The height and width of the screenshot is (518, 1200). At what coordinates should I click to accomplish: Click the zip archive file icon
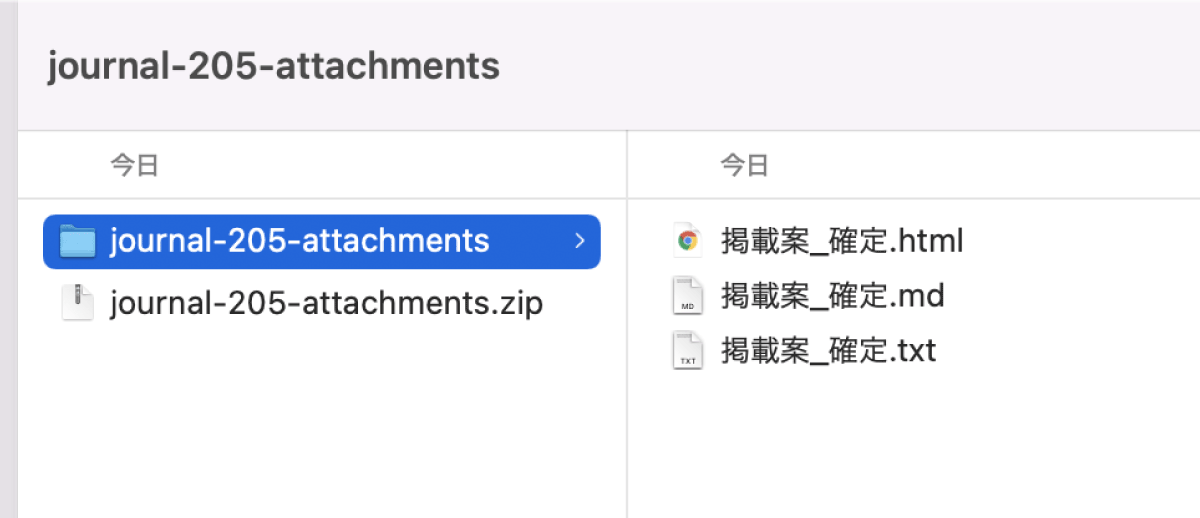(x=77, y=302)
